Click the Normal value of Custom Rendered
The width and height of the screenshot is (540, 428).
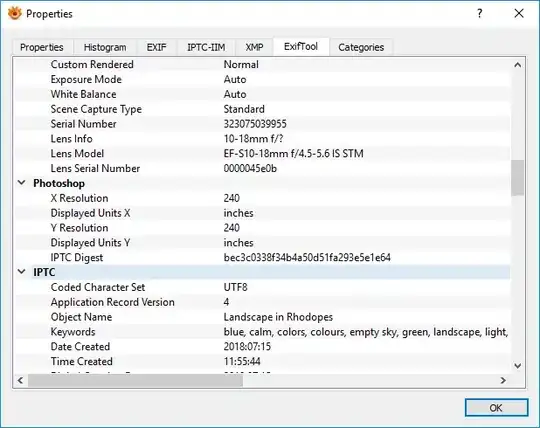click(241, 64)
